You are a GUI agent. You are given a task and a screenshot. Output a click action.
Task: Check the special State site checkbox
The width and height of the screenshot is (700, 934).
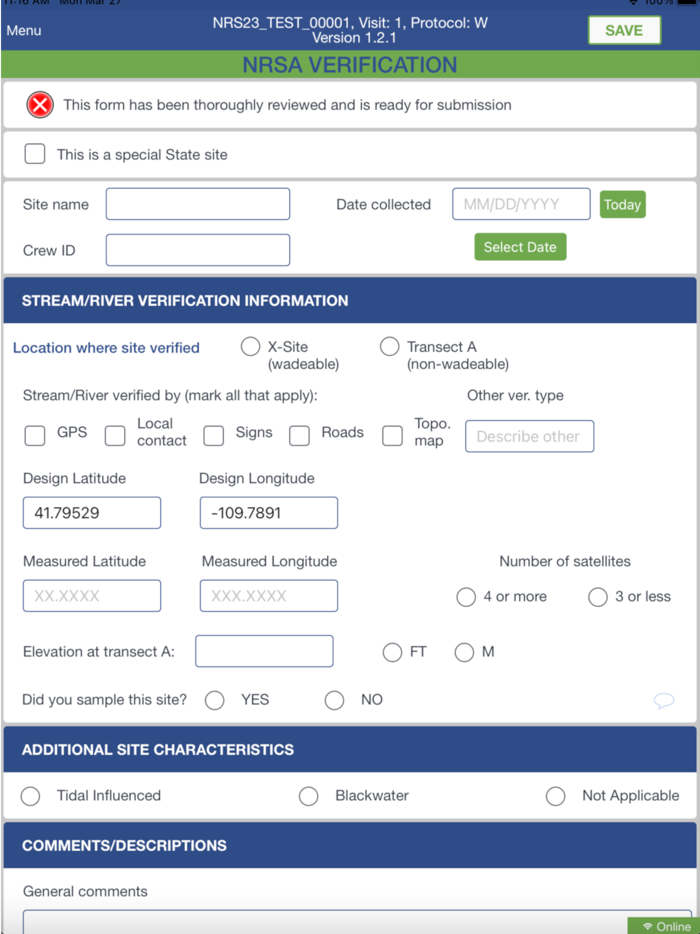(35, 154)
